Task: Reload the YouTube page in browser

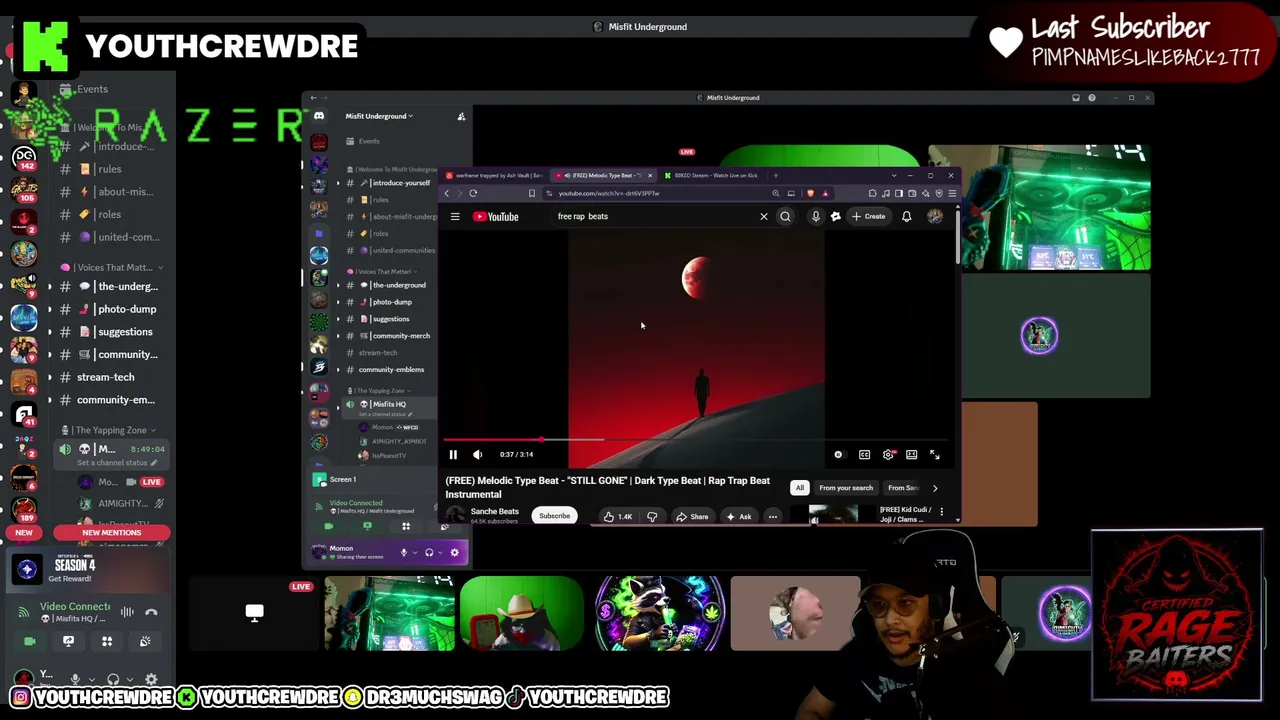Action: pos(473,194)
